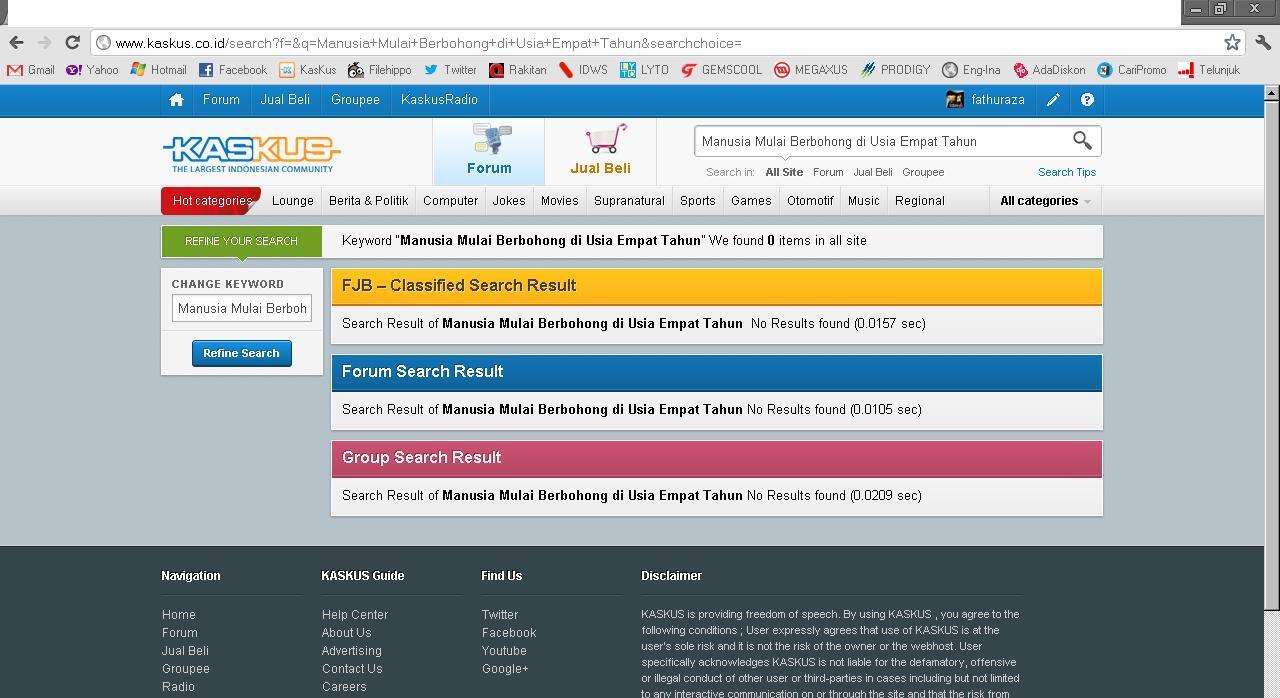Go to Kaskus home via house icon
Screen dimensions: 1280x698
(176, 100)
